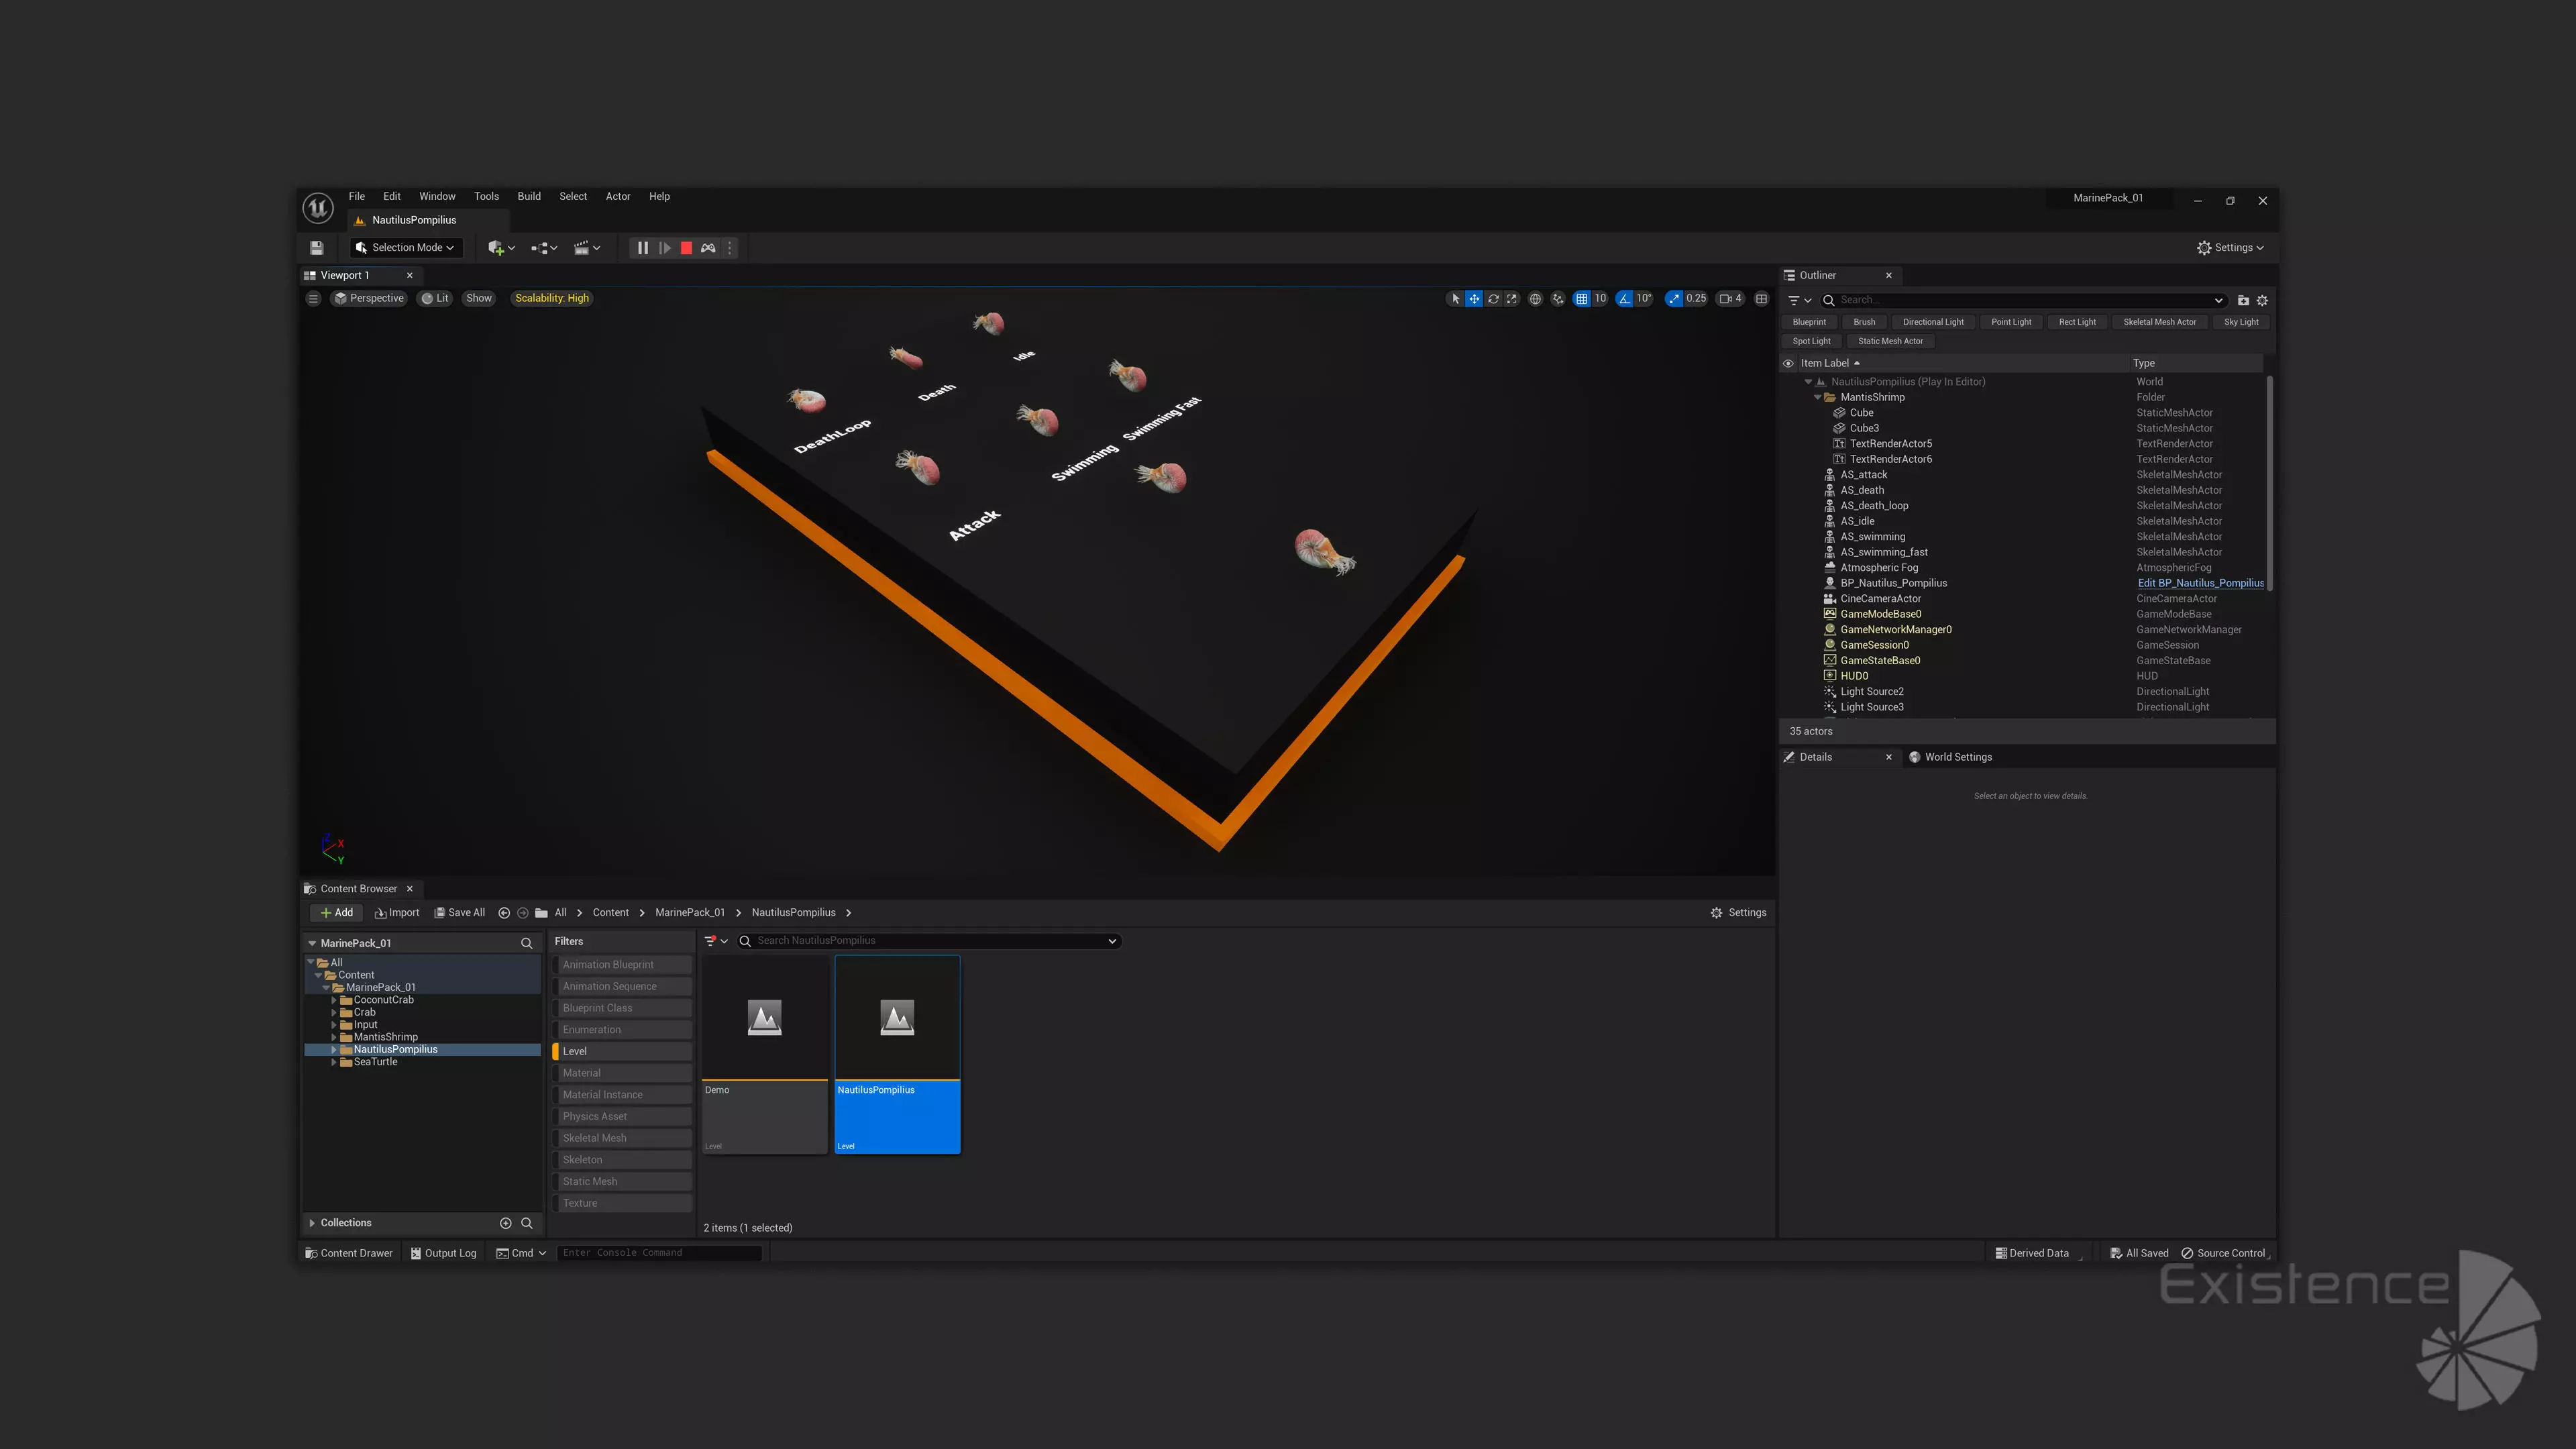Open the Build menu

click(x=528, y=197)
